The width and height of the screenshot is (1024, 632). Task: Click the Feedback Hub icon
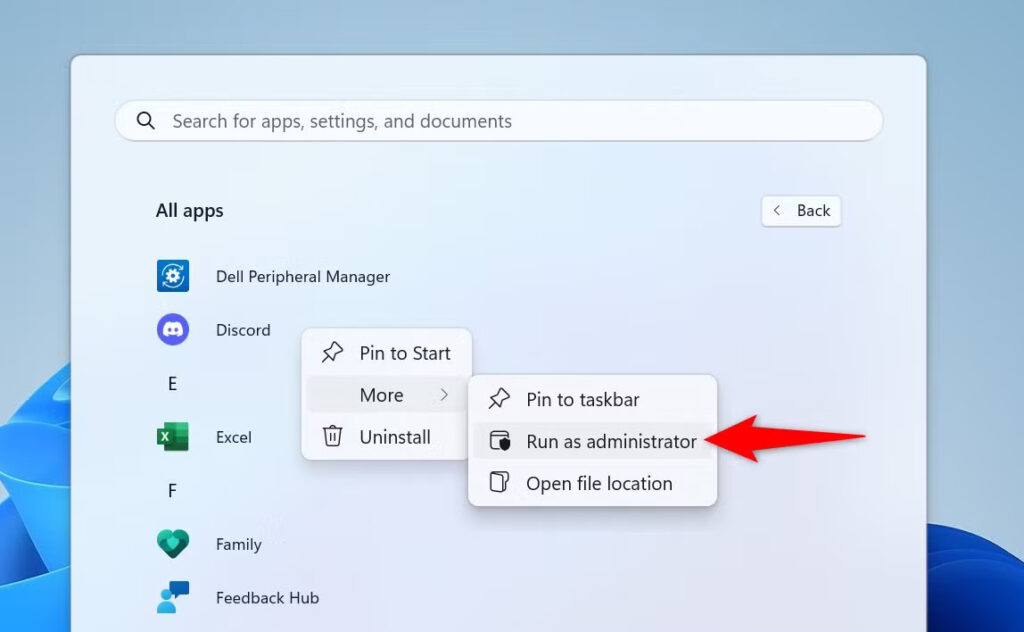[173, 597]
